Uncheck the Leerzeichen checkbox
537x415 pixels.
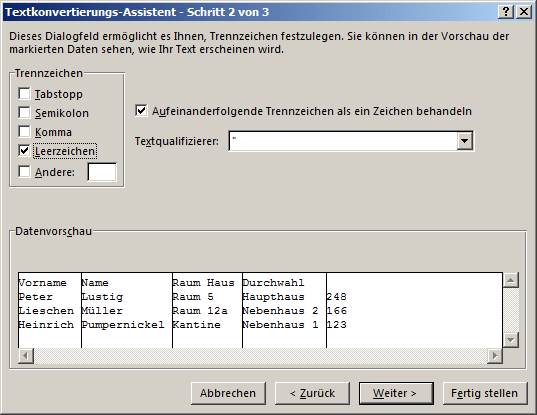[x=24, y=150]
